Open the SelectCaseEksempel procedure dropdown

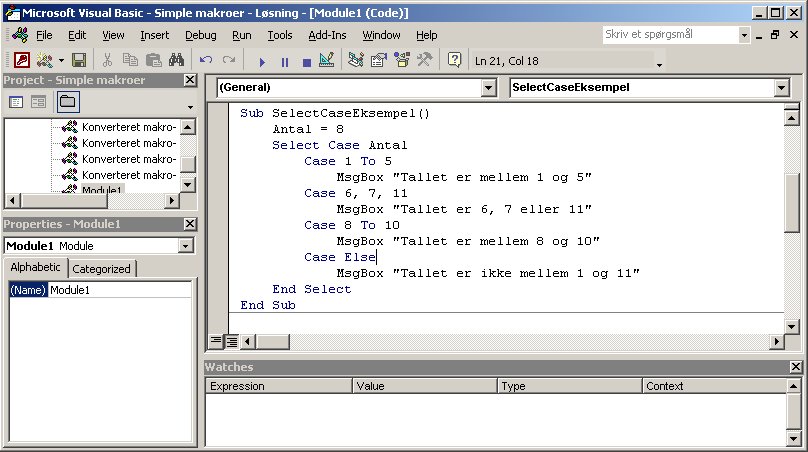(782, 88)
